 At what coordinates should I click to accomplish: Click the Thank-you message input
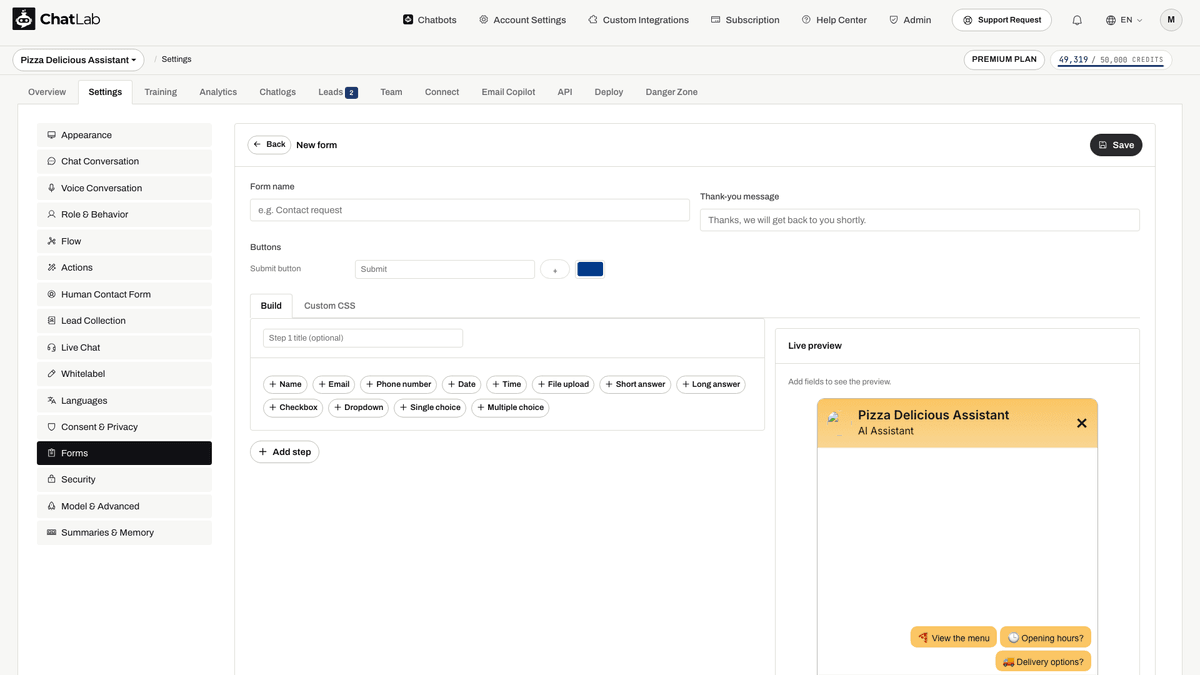(x=920, y=220)
